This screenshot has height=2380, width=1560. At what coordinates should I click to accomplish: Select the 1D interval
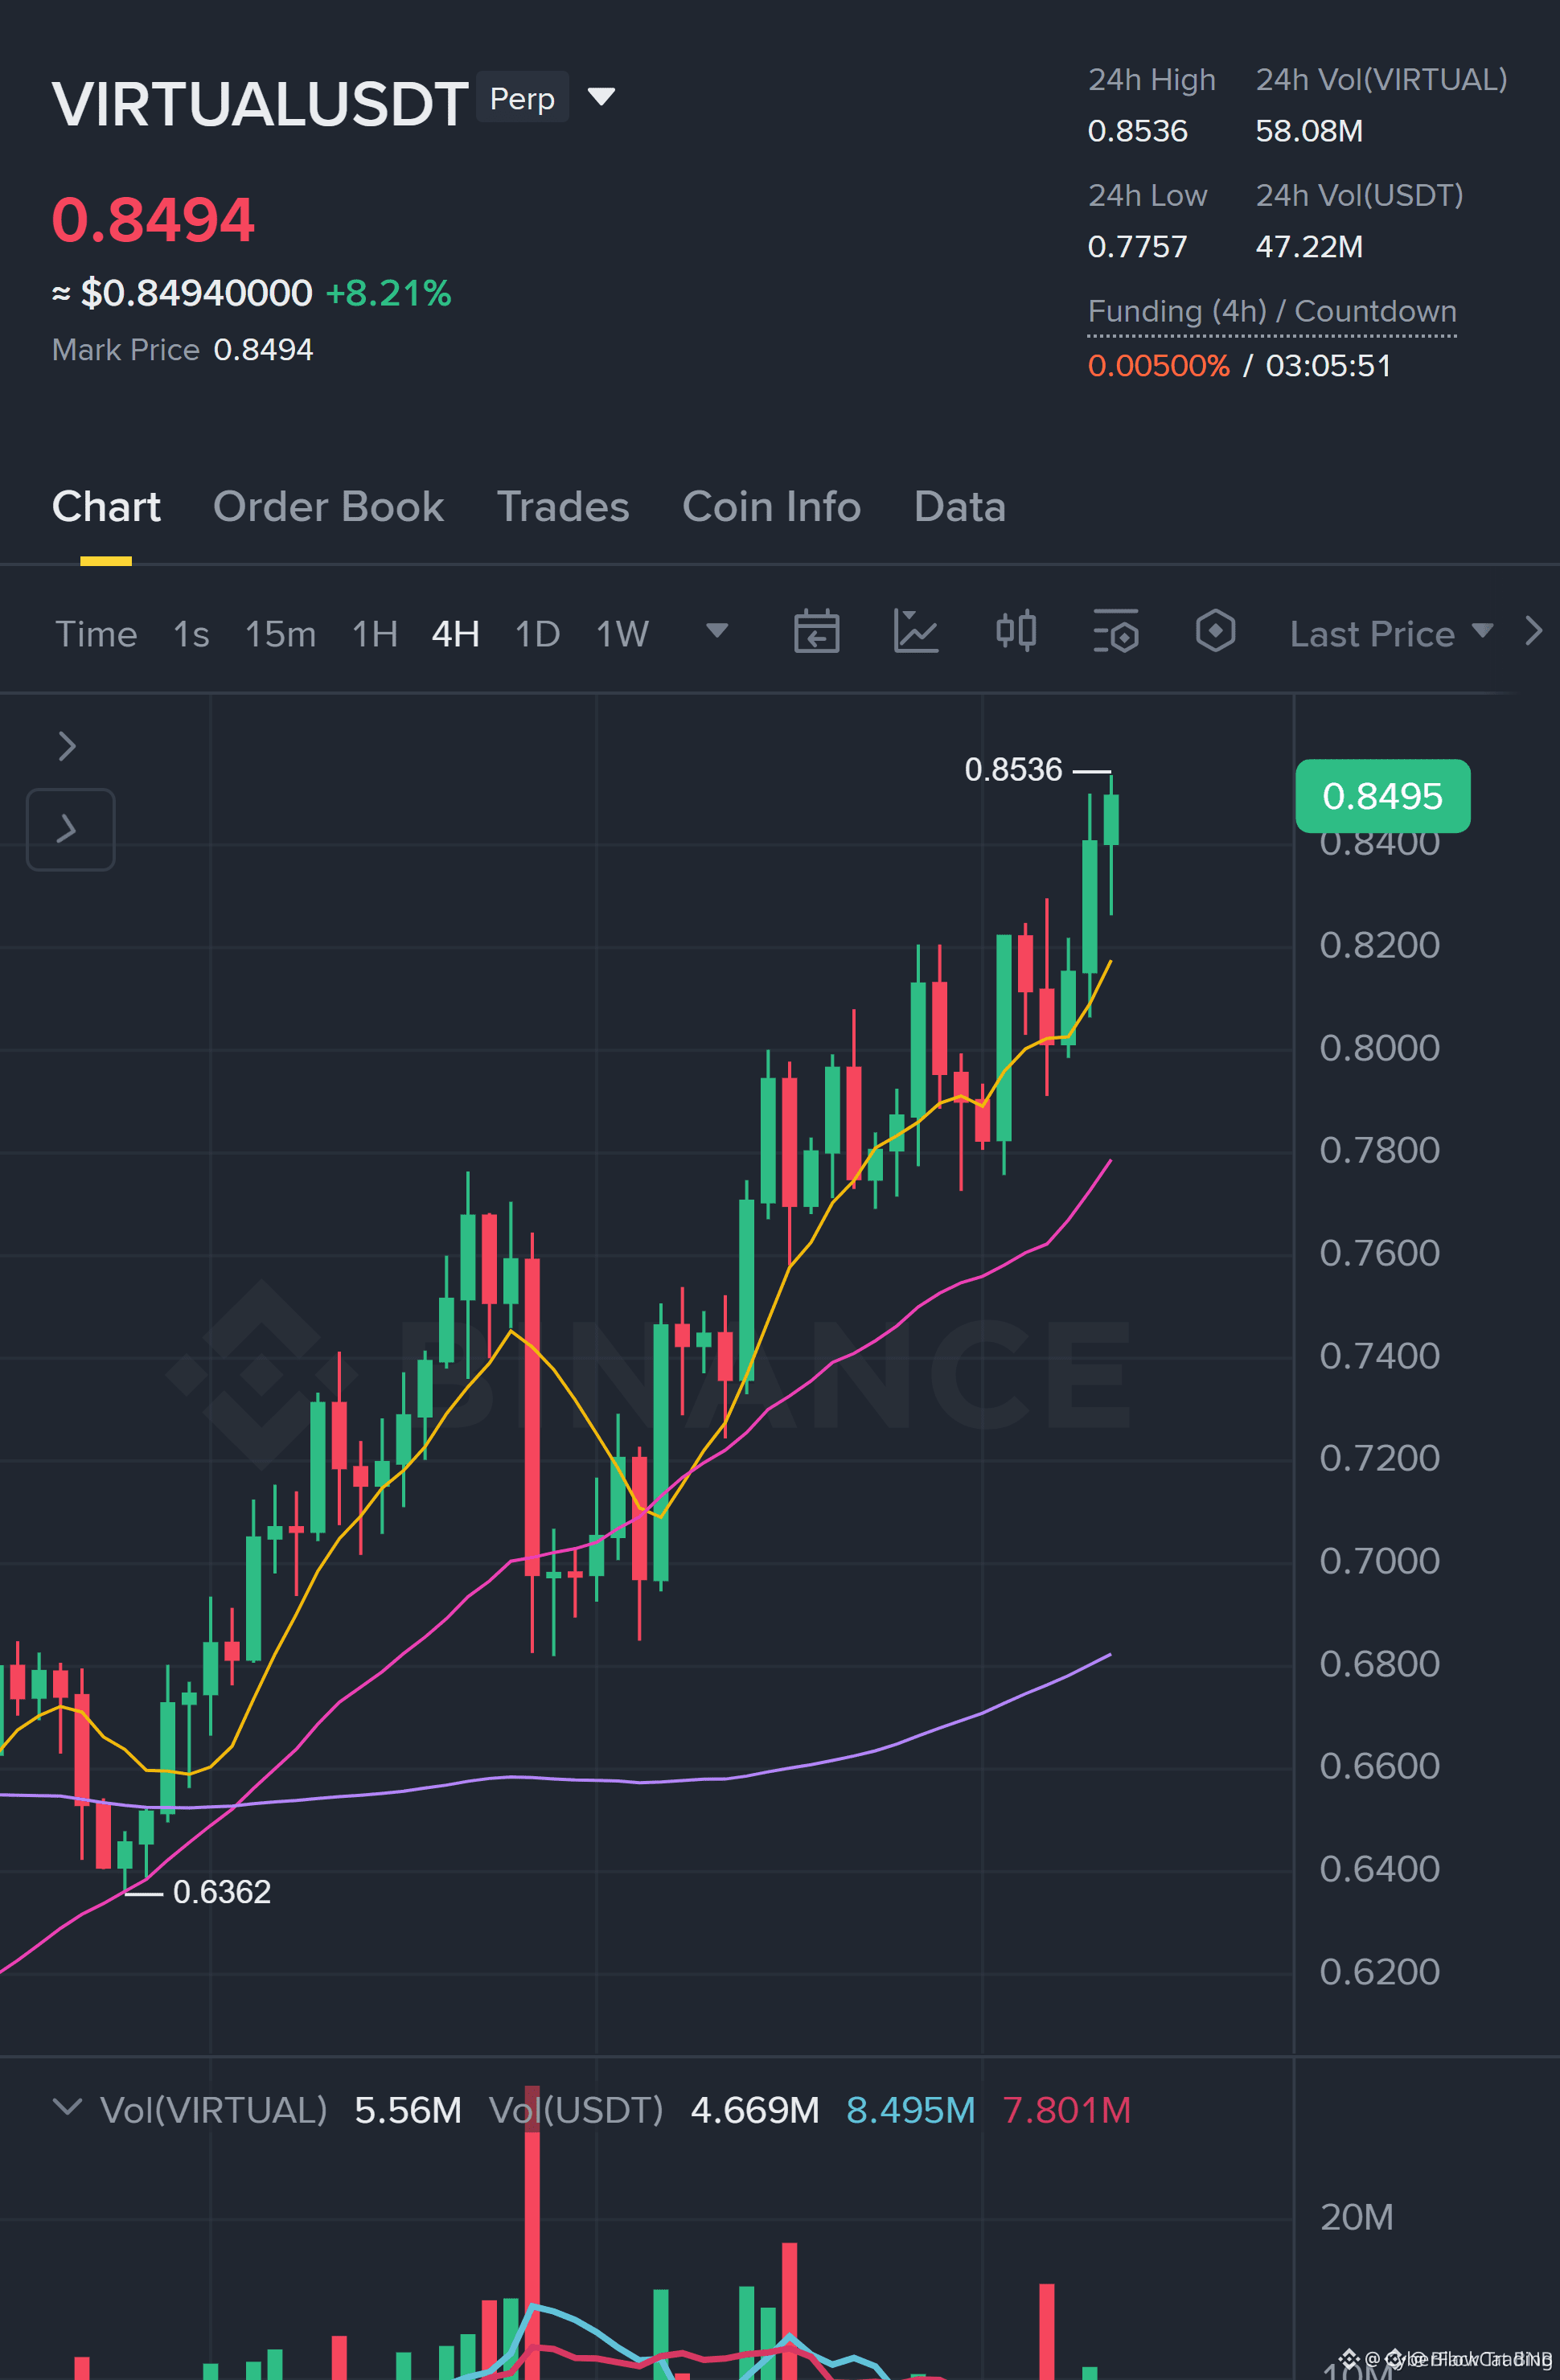537,634
